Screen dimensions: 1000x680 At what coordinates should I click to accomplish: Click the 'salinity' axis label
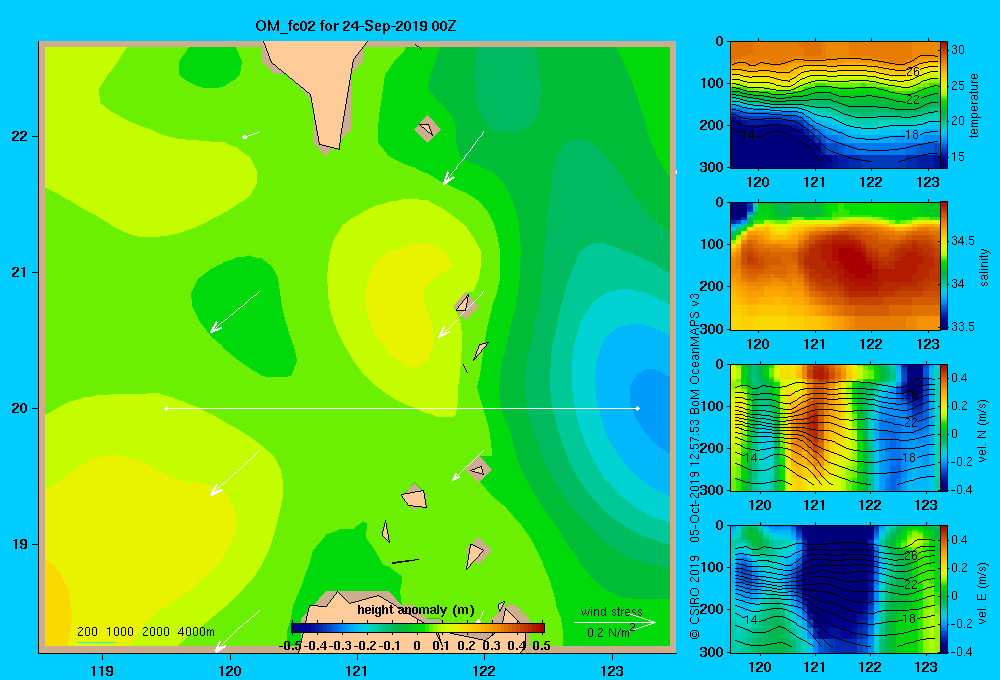tap(983, 267)
